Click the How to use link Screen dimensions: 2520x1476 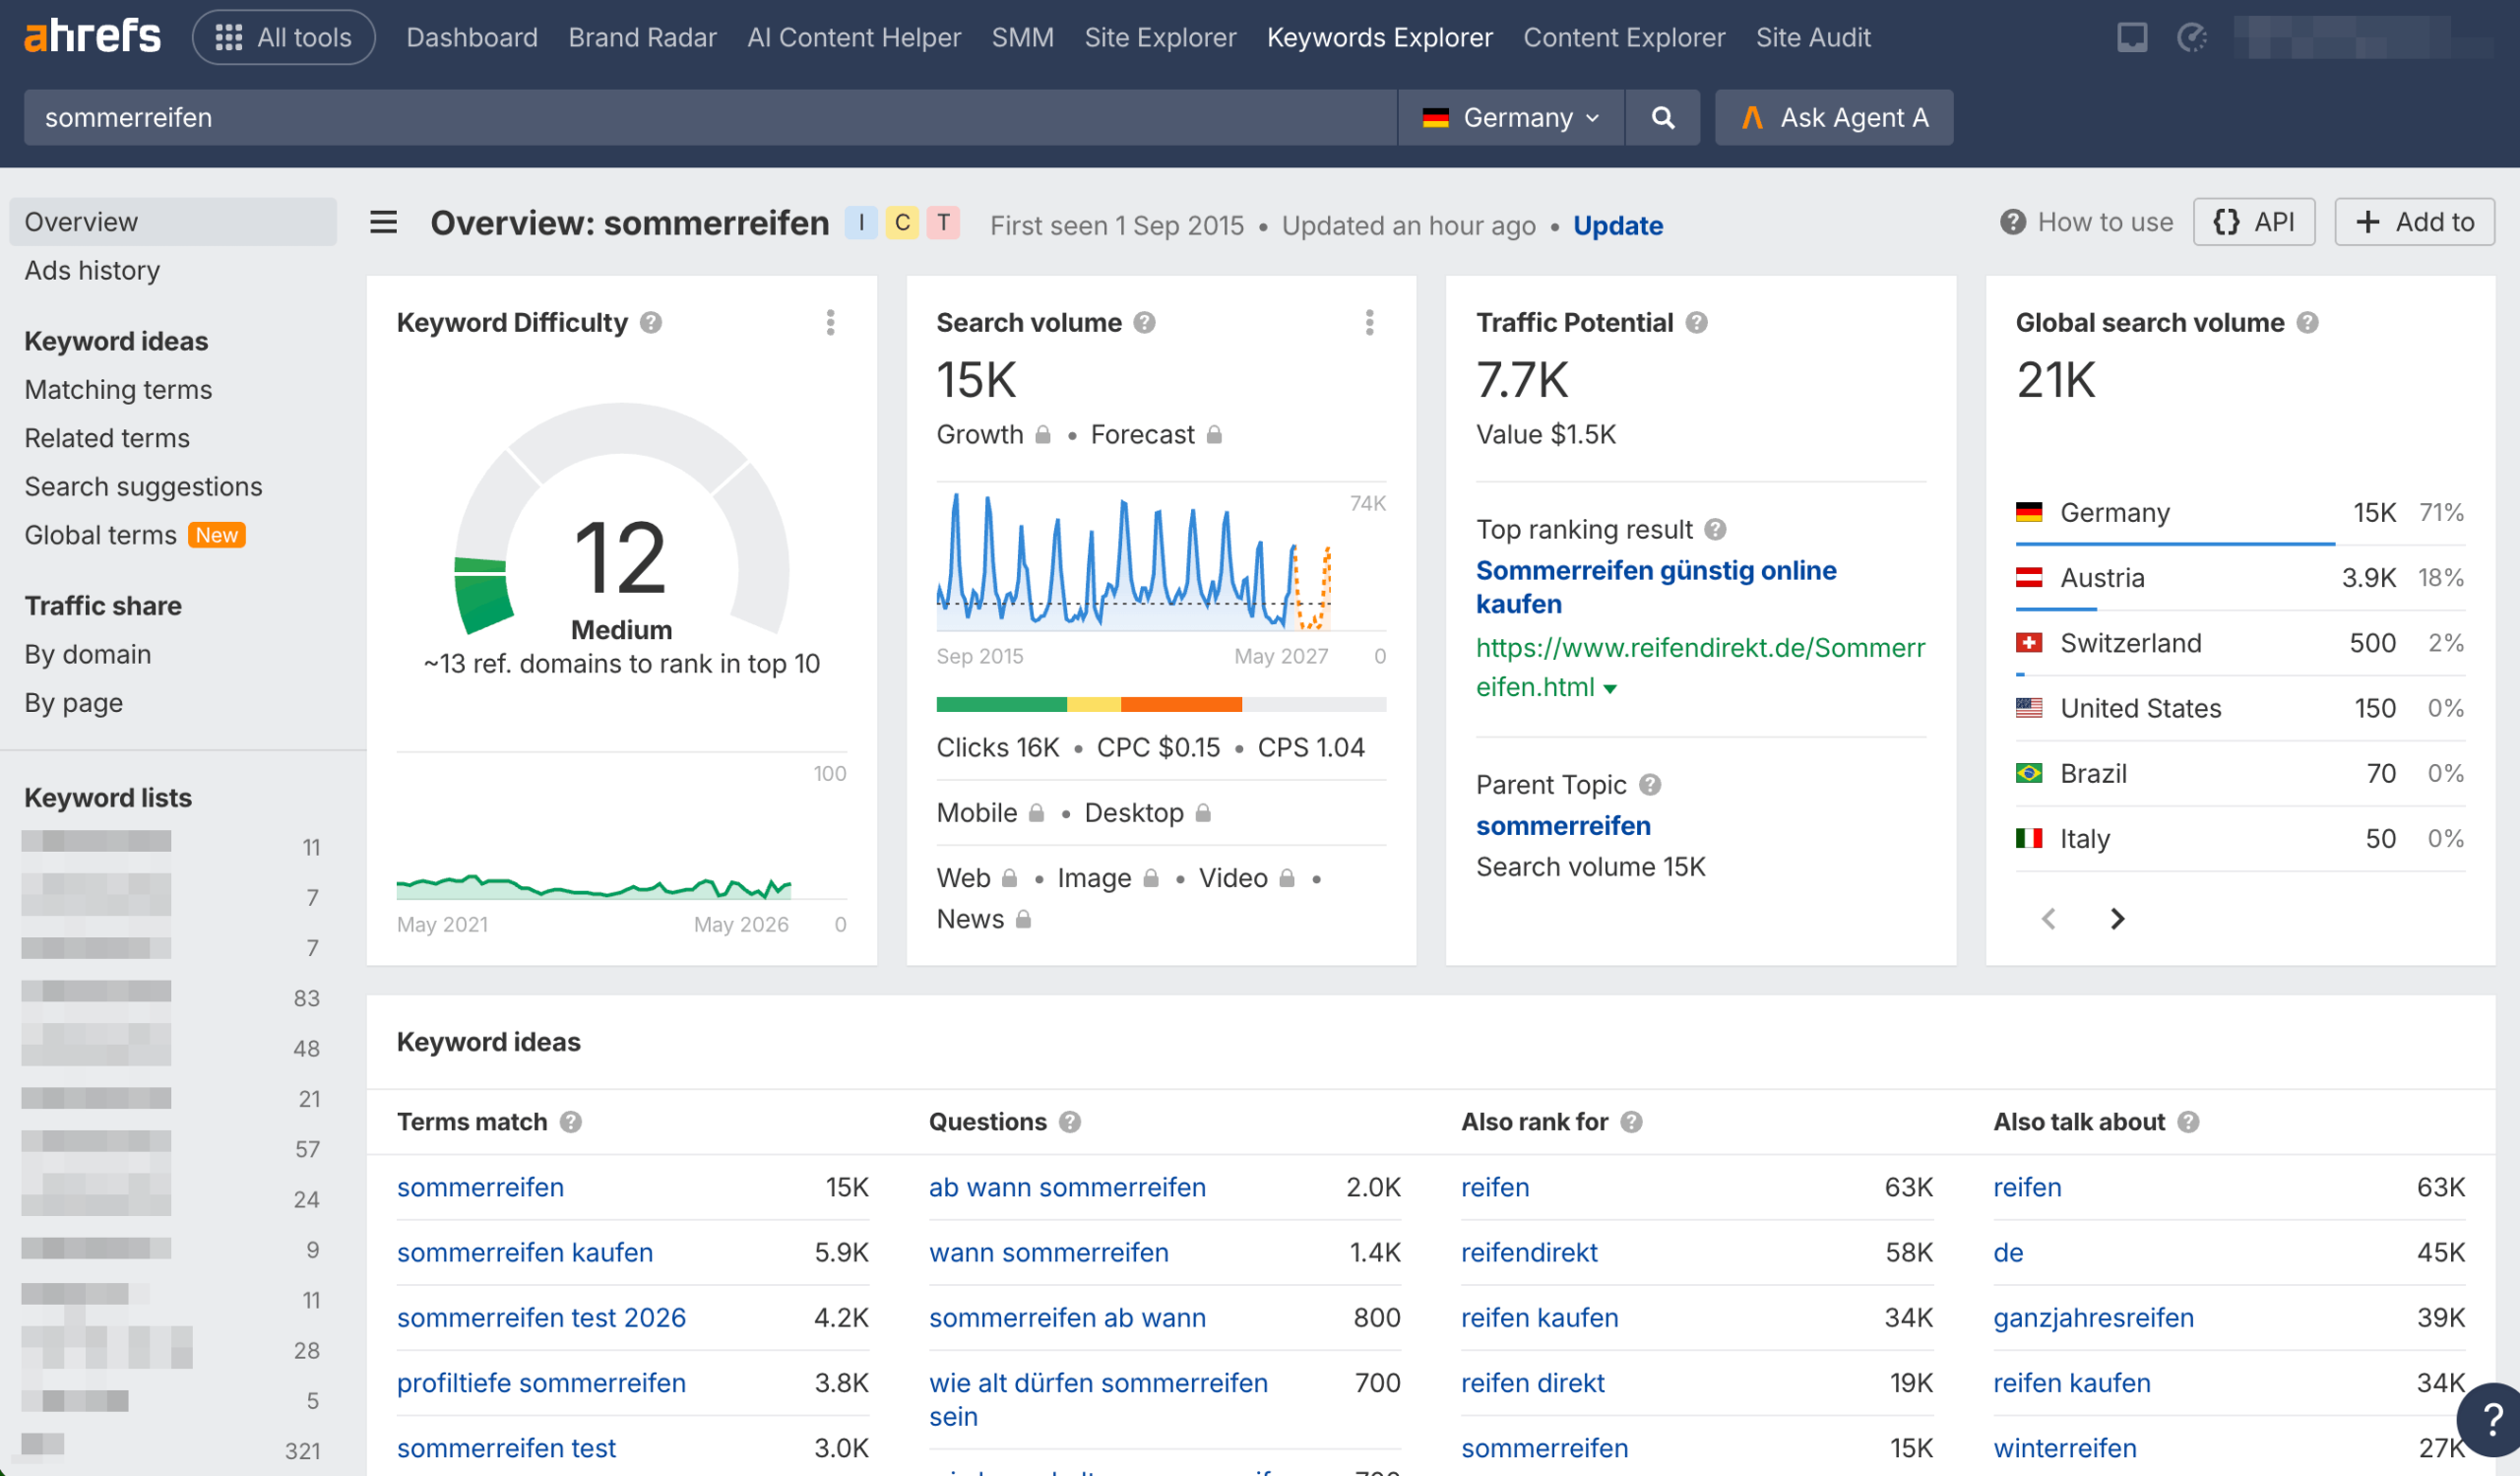[2087, 222]
